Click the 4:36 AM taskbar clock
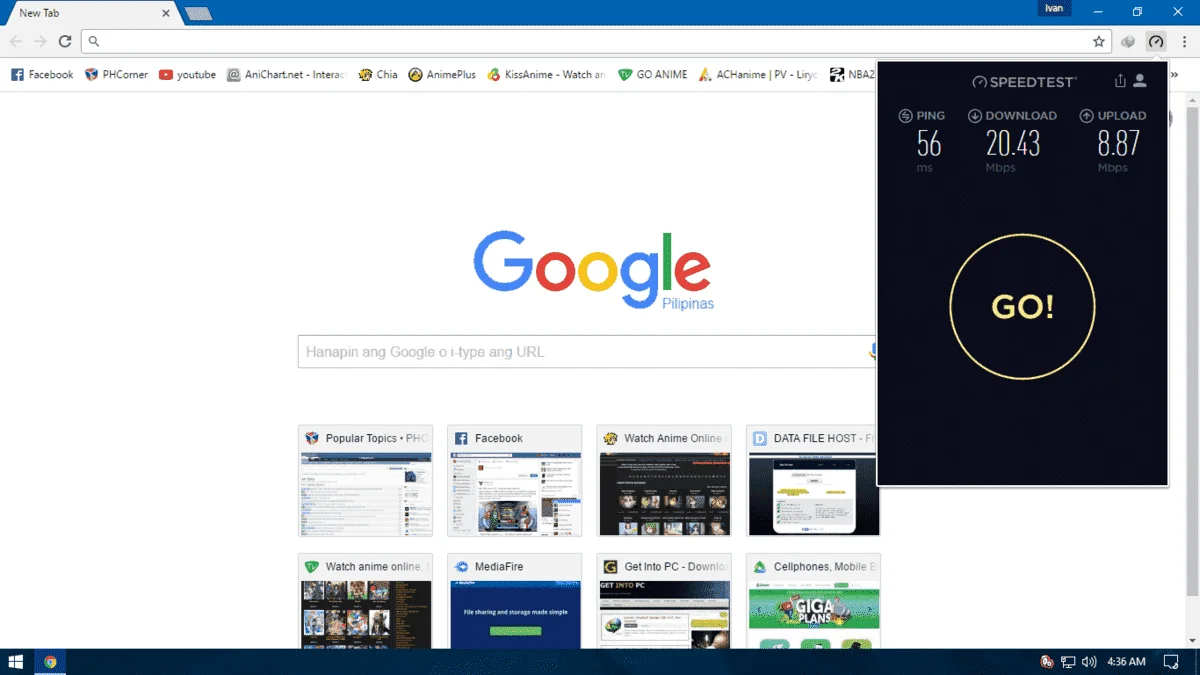This screenshot has height=675, width=1200. [1126, 662]
